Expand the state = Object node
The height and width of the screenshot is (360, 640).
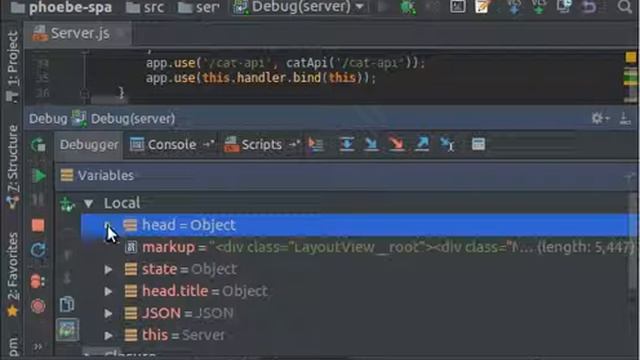pos(108,269)
